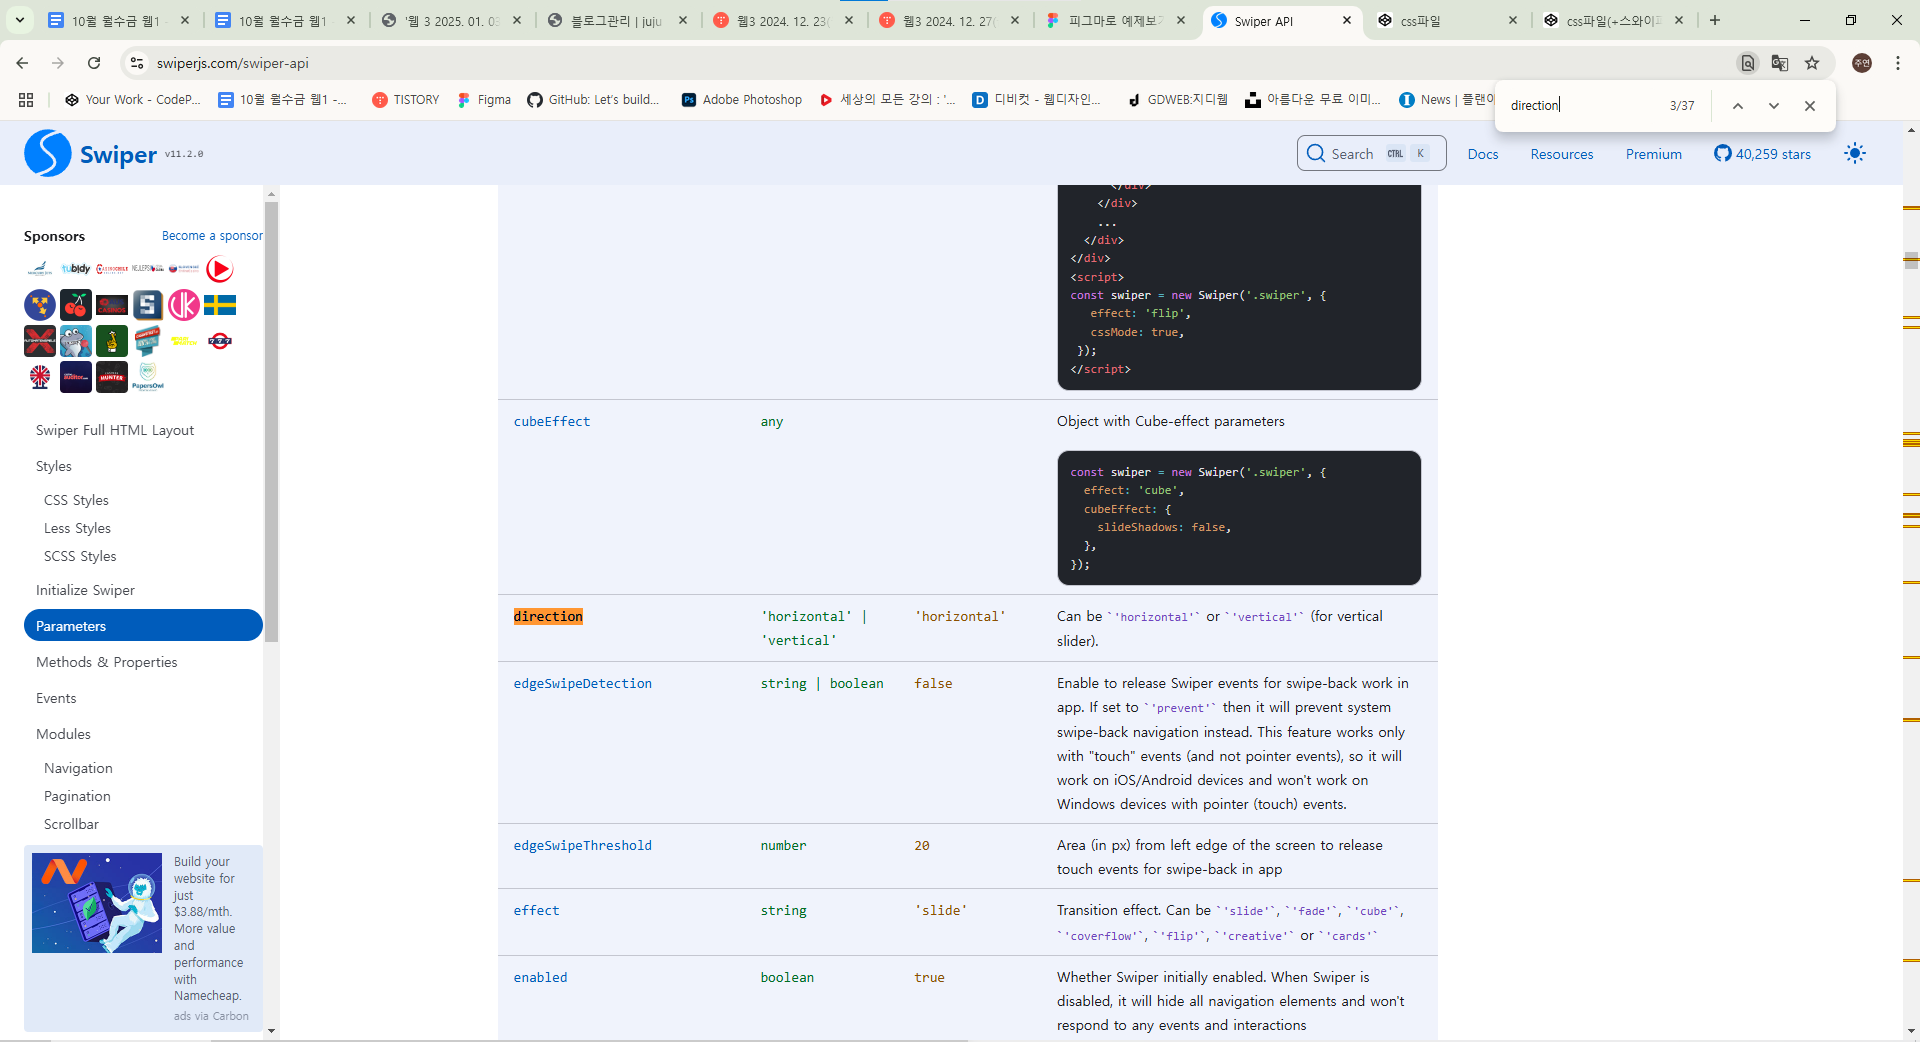This screenshot has width=1920, height=1042.
Task: Open GitHub: Let's build bookmark
Action: [593, 100]
